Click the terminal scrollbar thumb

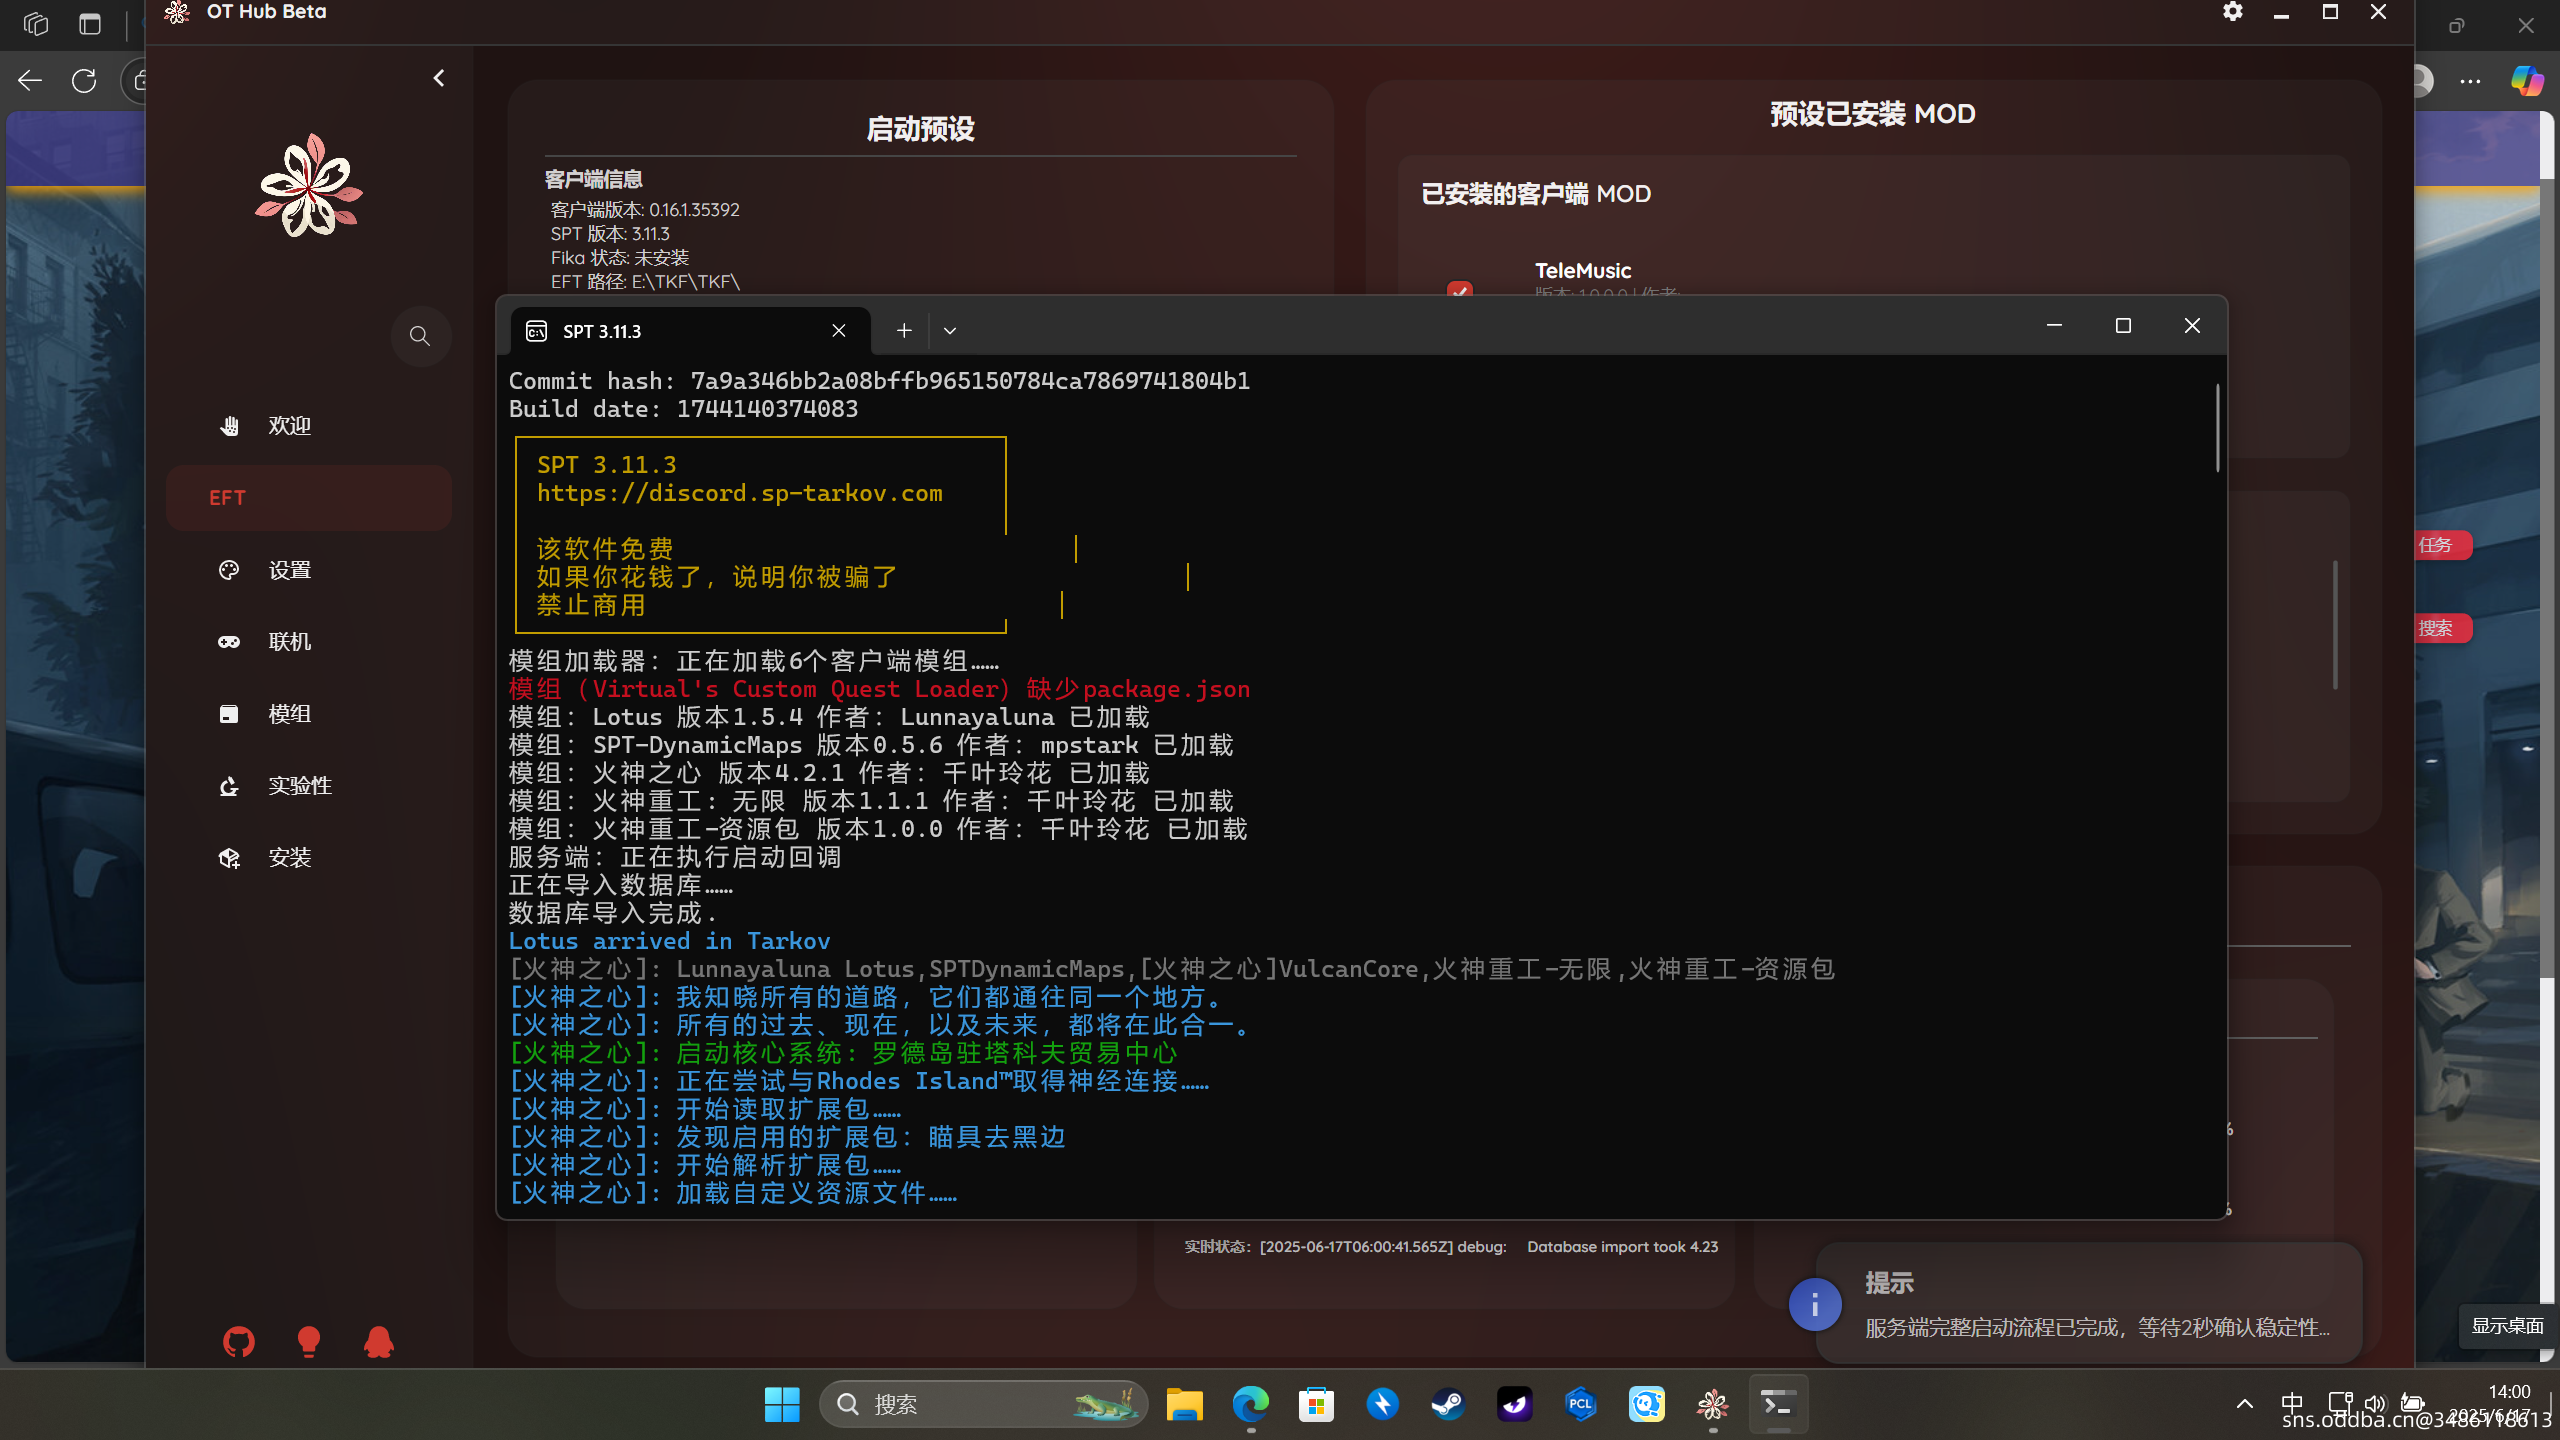click(2217, 428)
